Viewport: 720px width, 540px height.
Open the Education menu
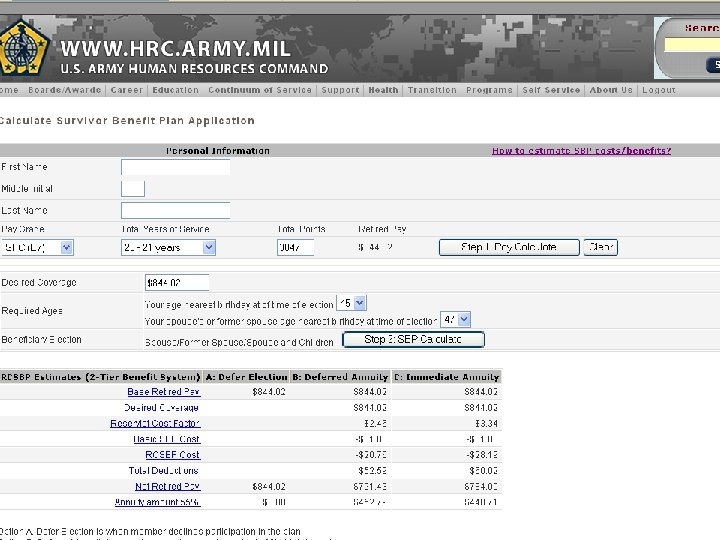175,90
